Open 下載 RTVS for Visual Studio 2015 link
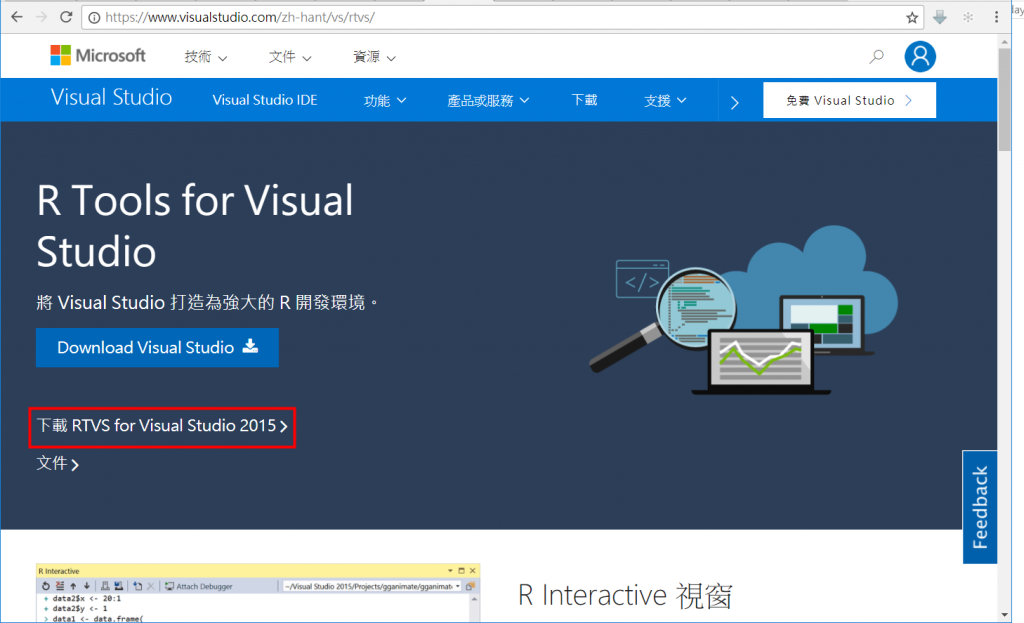This screenshot has height=623, width=1024. pyautogui.click(x=162, y=426)
